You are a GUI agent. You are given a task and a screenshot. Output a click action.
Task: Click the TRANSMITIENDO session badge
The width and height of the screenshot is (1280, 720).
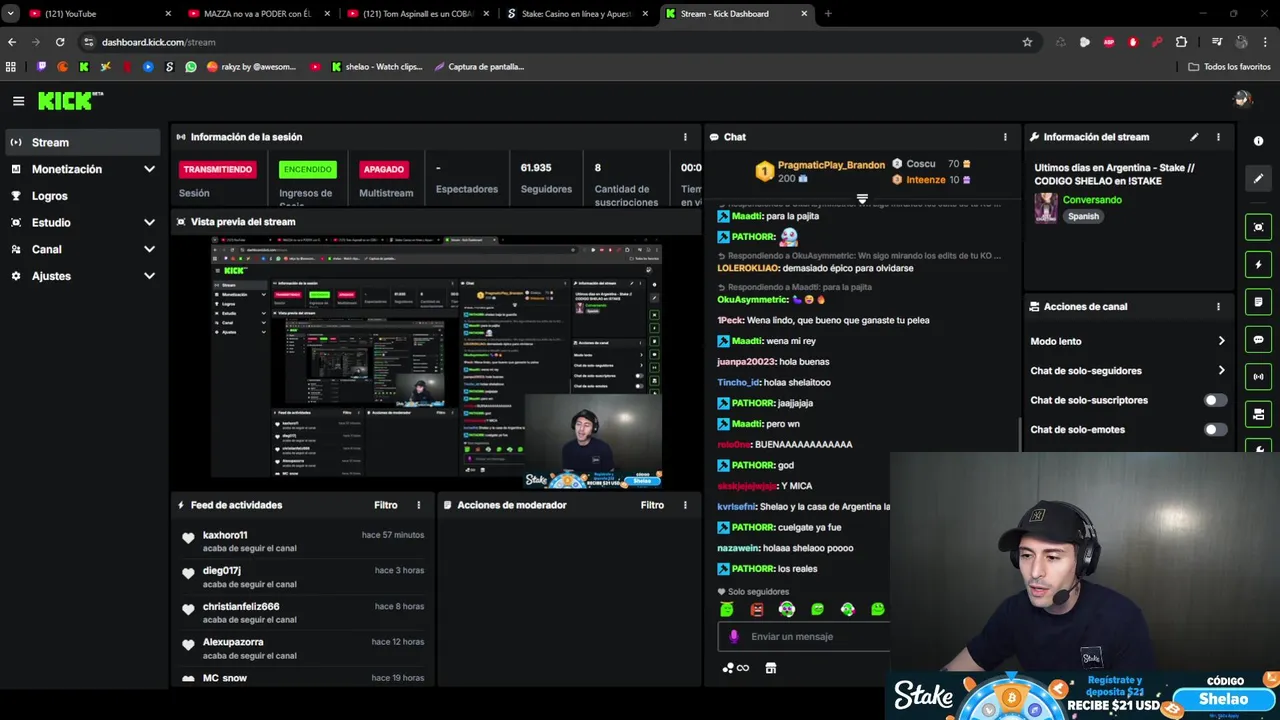tap(217, 169)
